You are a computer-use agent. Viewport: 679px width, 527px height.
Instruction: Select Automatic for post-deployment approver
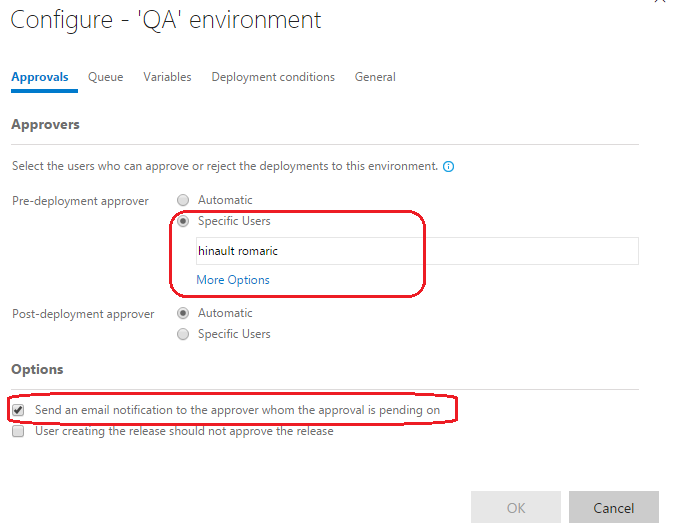[183, 313]
